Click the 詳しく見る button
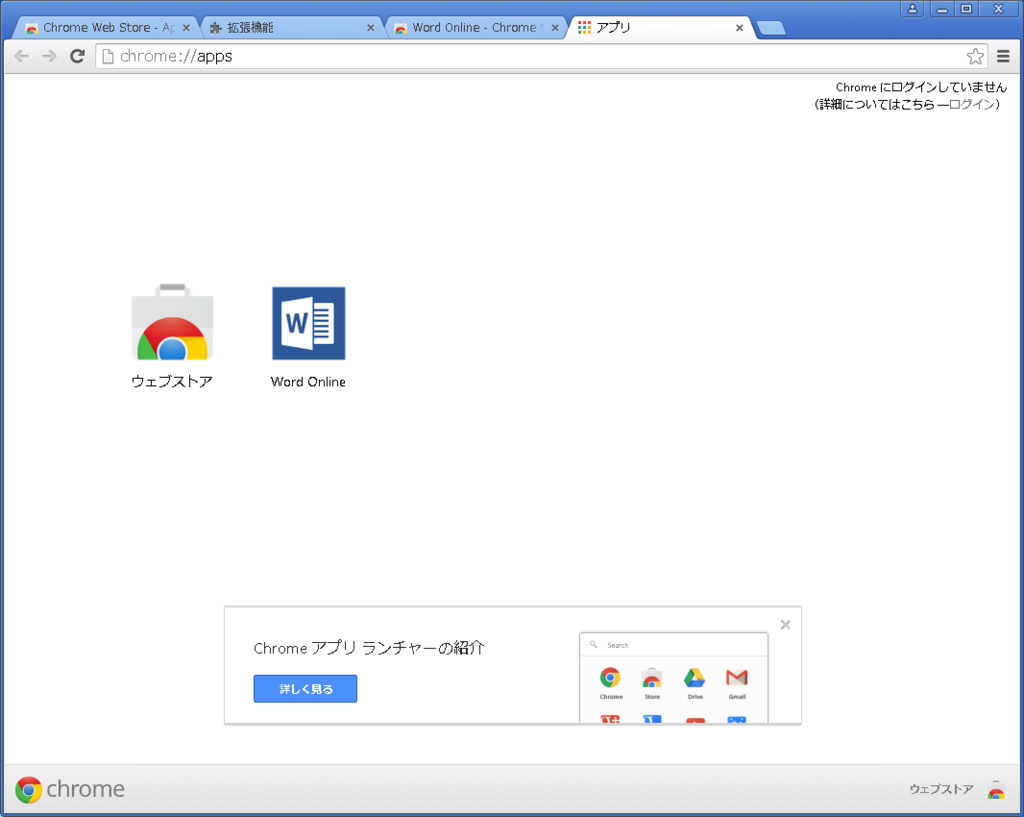Screen dimensions: 1024x817 pos(305,688)
